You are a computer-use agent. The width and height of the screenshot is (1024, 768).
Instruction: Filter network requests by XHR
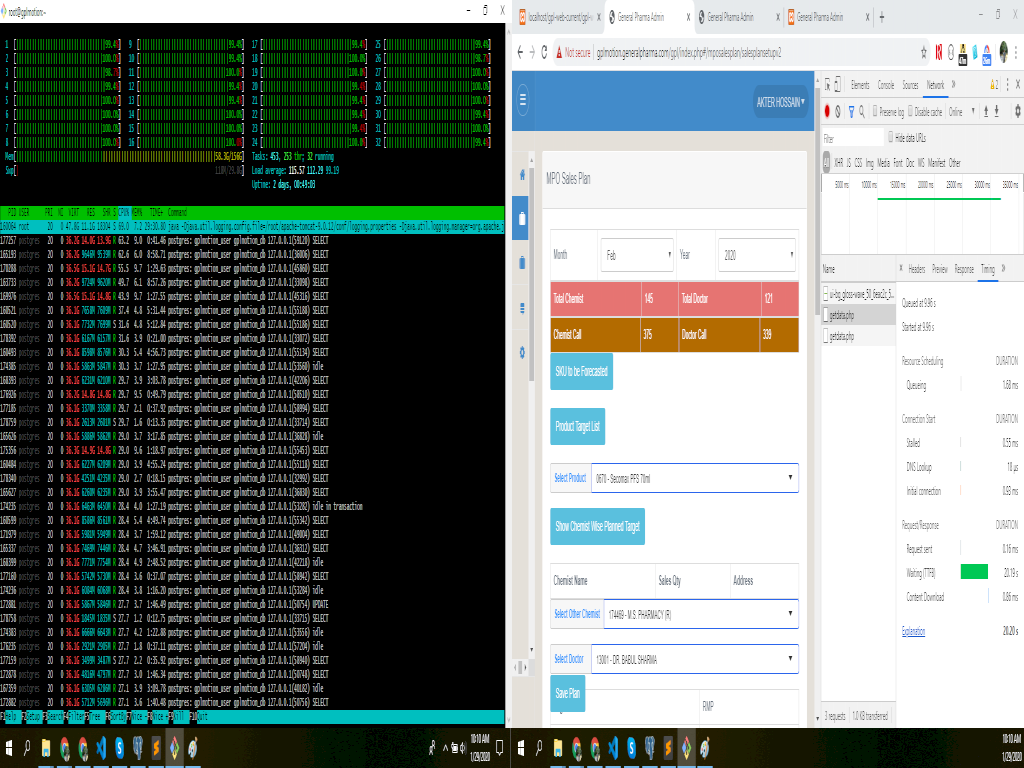pyautogui.click(x=839, y=163)
